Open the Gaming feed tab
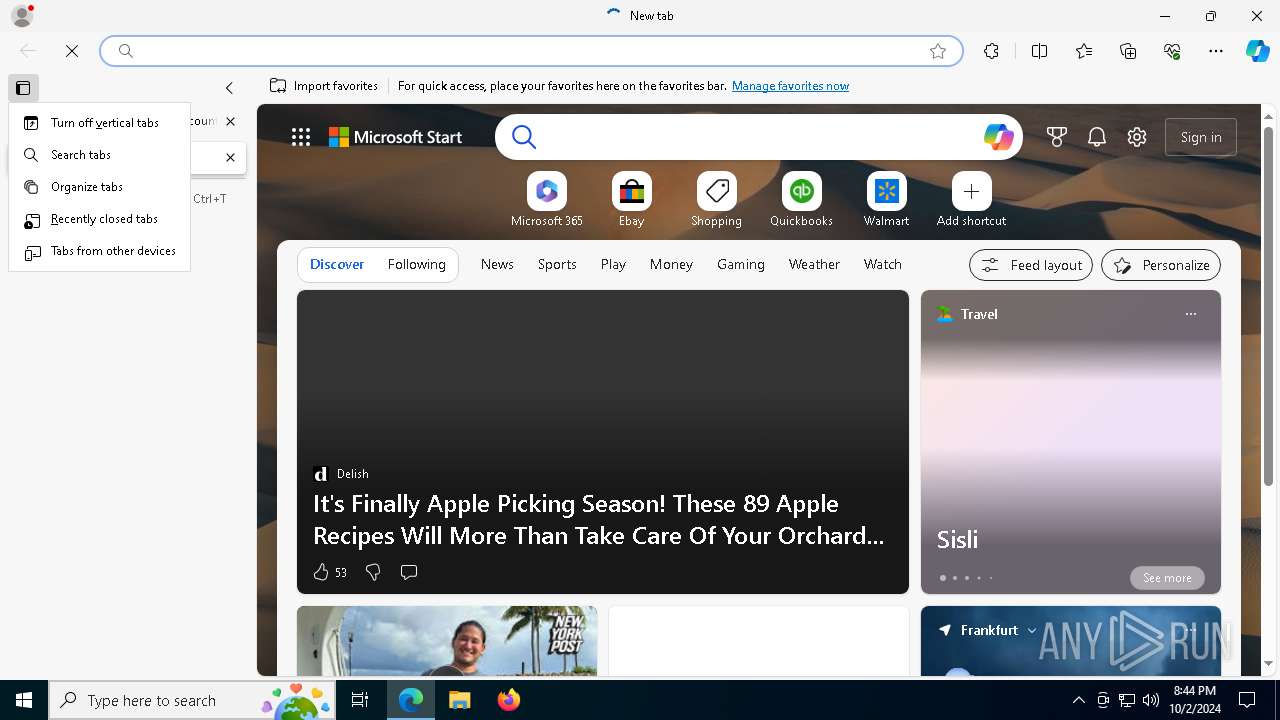 tap(741, 265)
